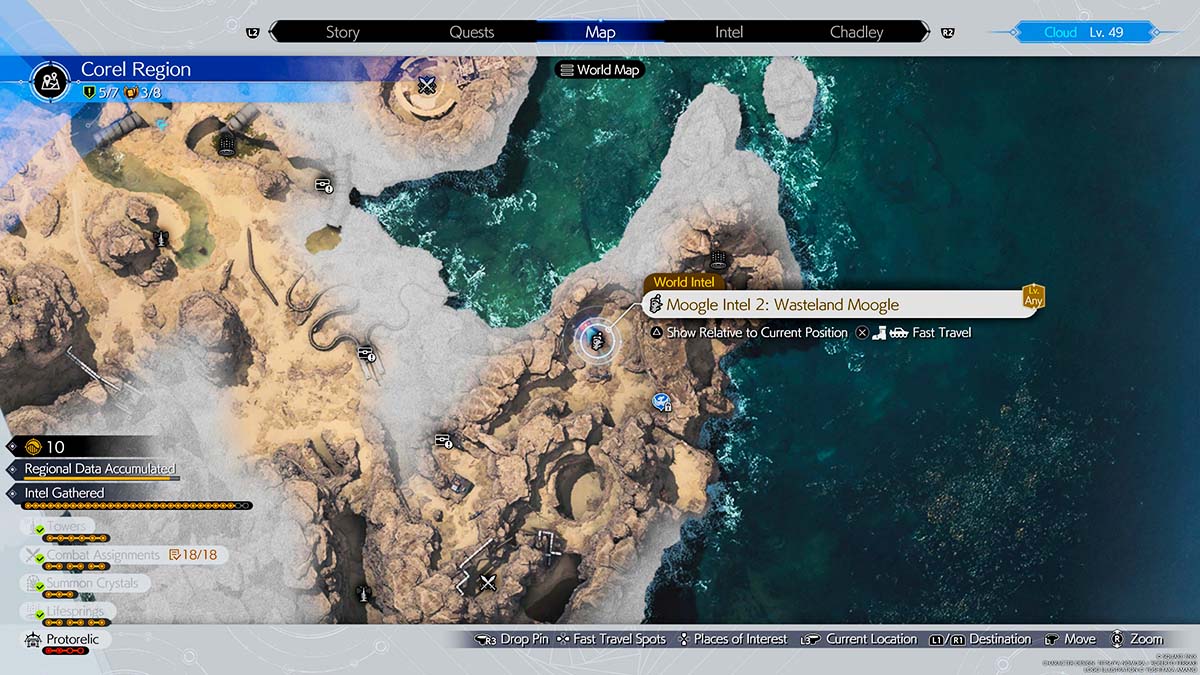Switch to the Quests tab
Screen dimensions: 1200x675
click(x=471, y=32)
